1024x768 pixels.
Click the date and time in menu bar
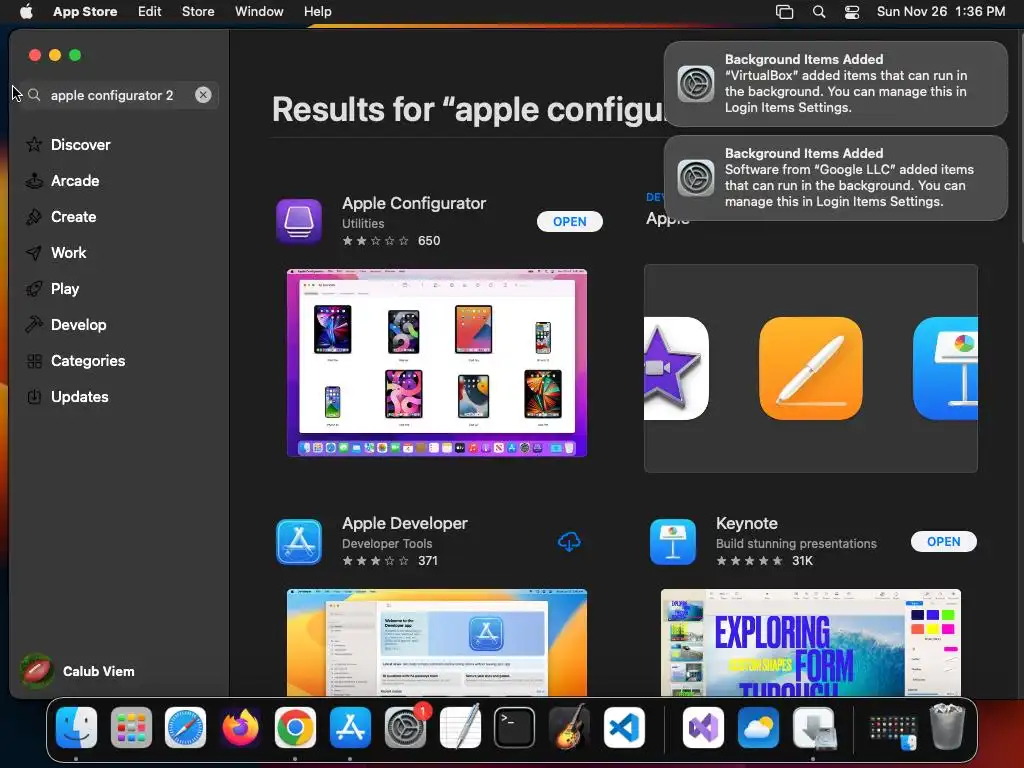tap(940, 12)
